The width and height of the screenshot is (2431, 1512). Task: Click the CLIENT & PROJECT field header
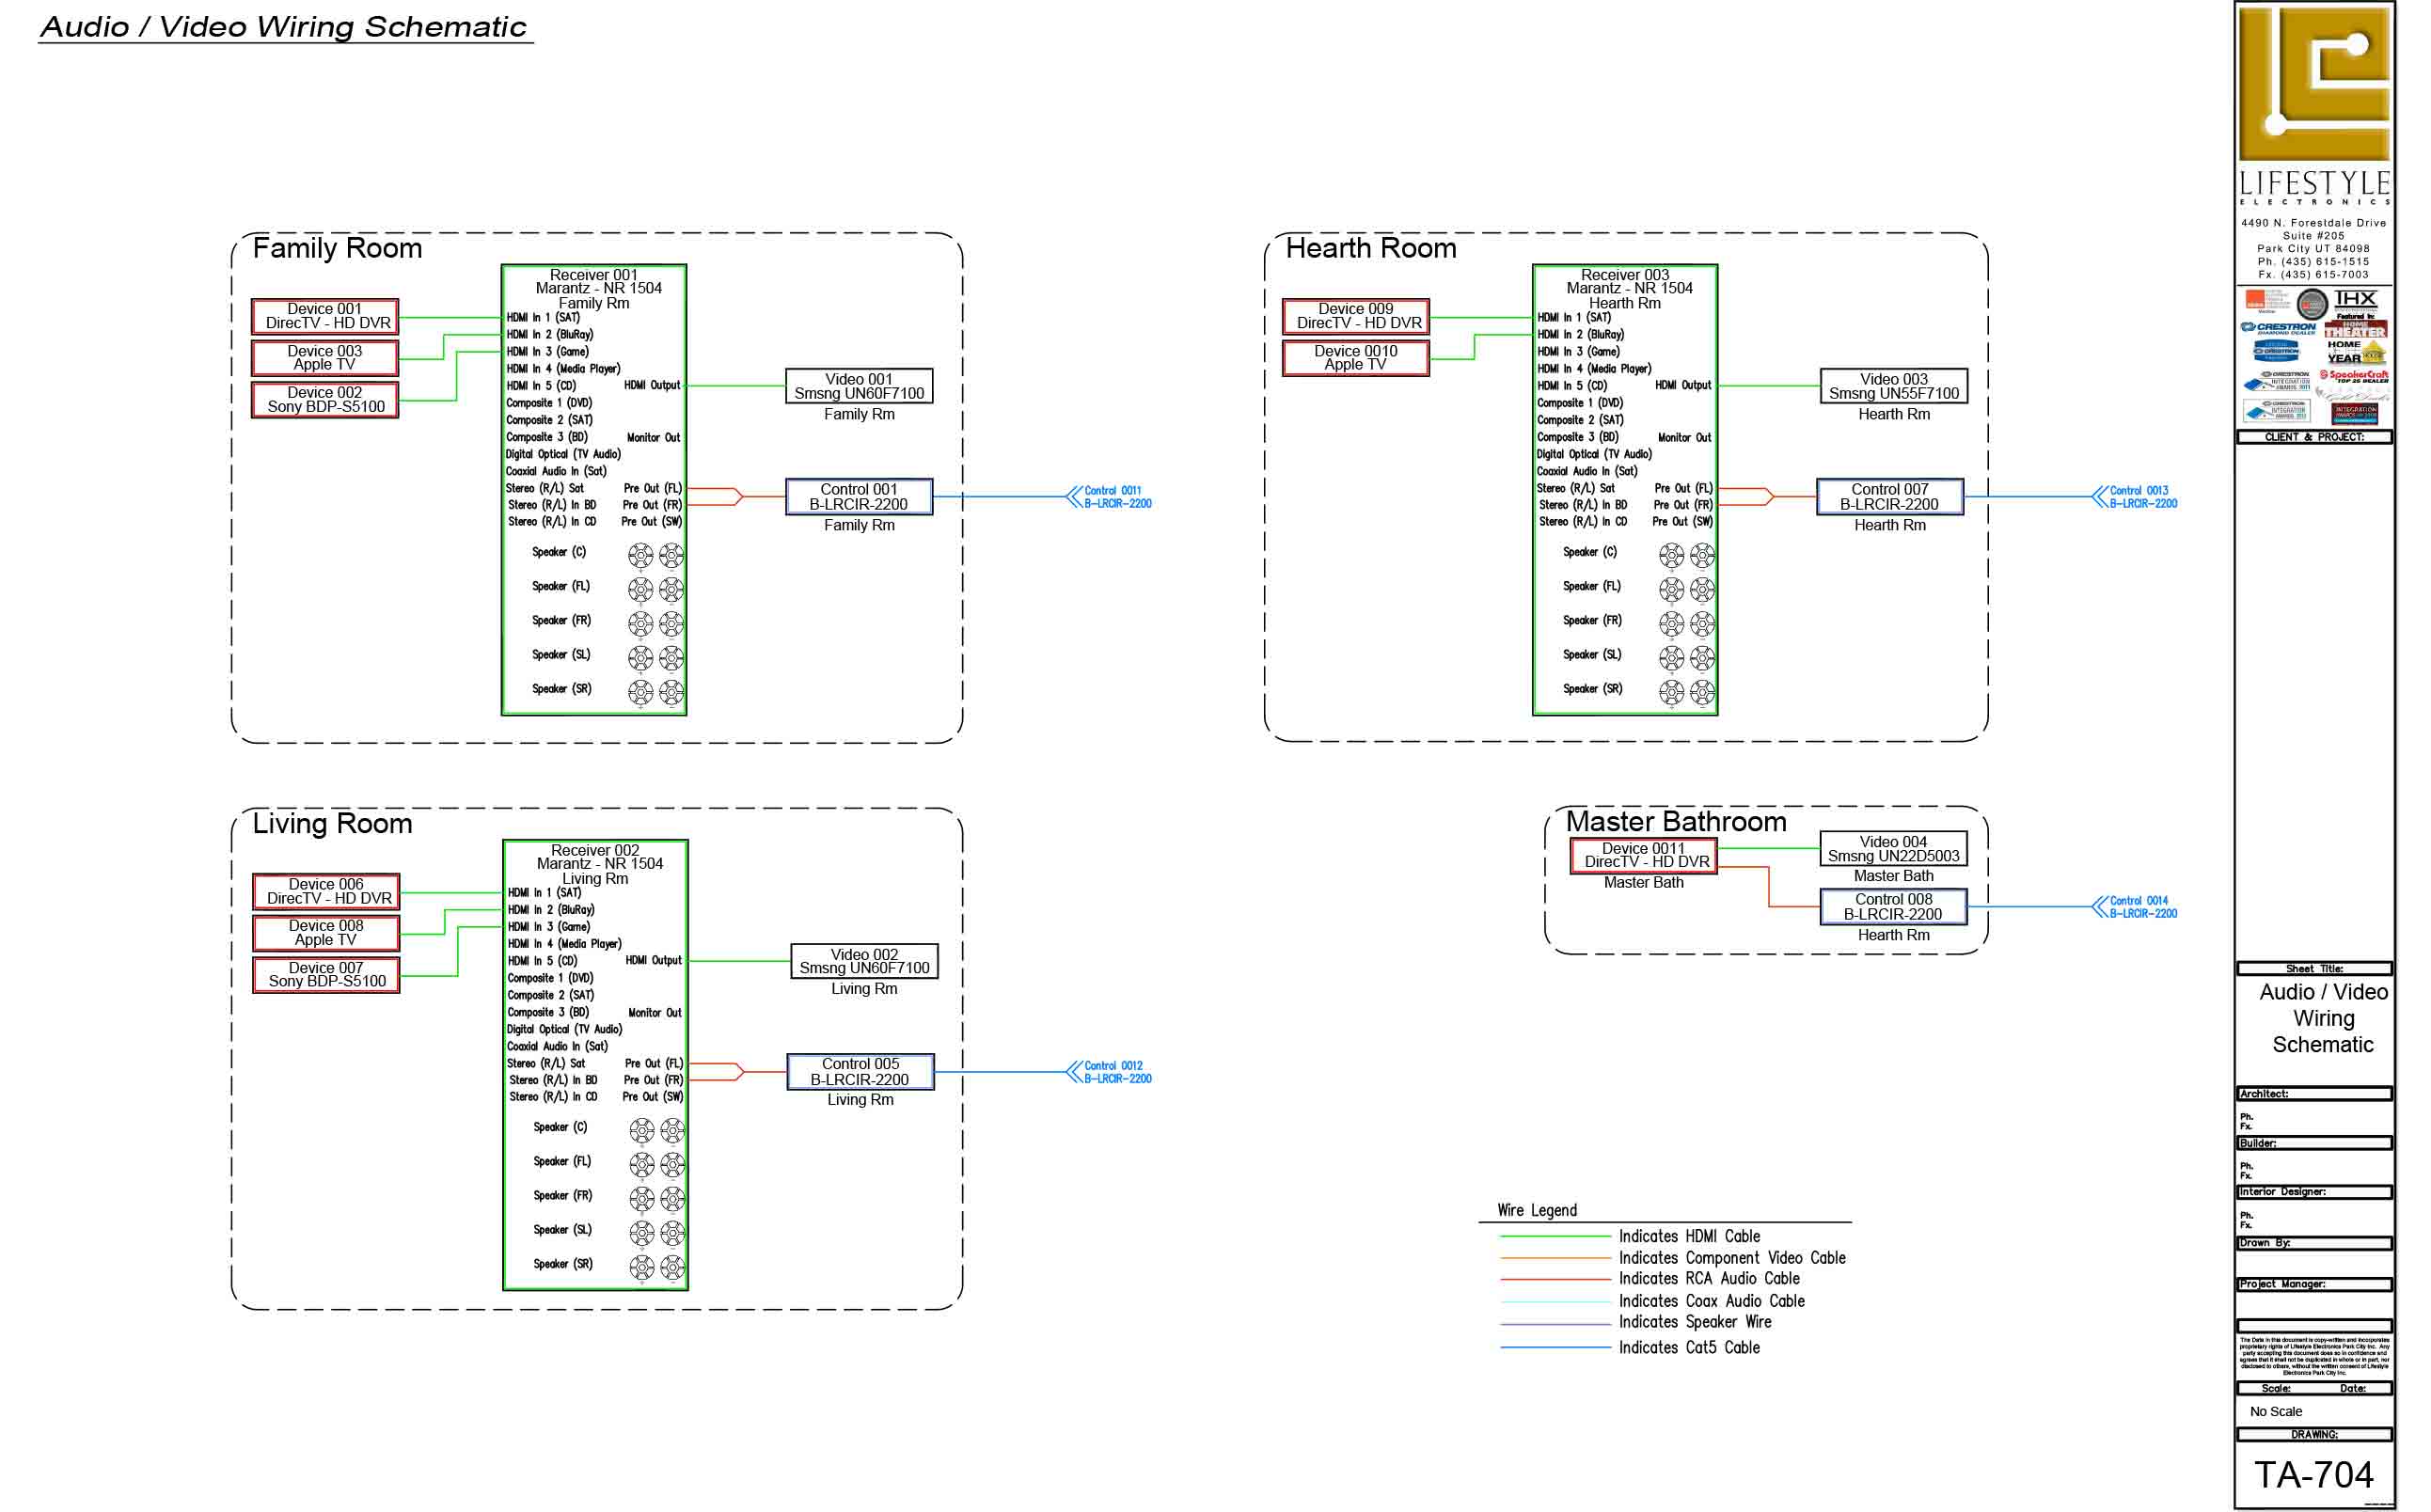(x=2314, y=437)
